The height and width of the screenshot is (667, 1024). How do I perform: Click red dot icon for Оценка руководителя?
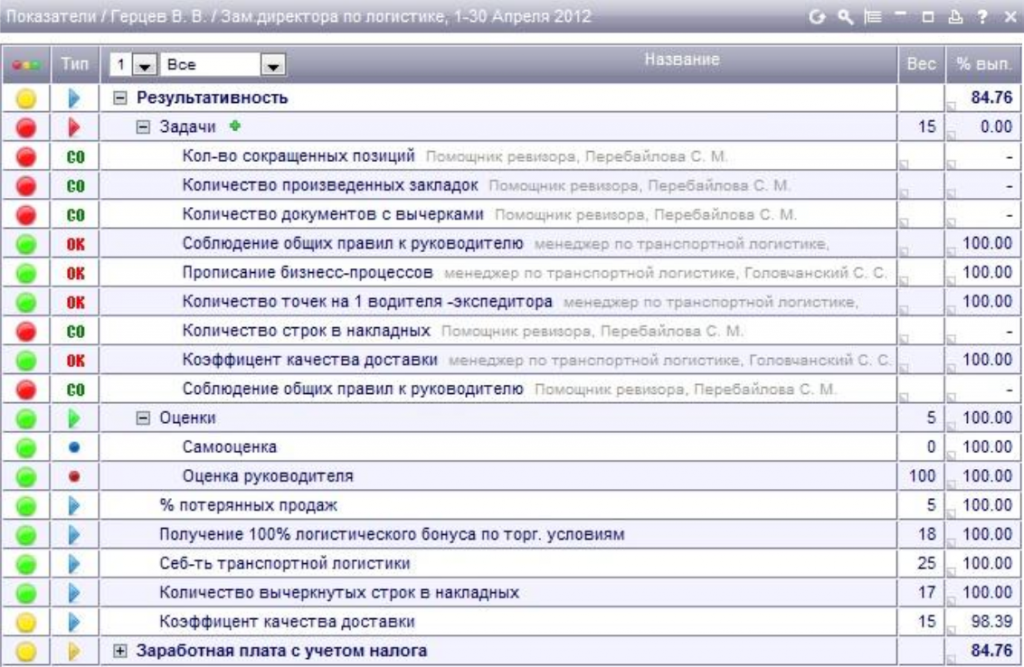click(x=74, y=476)
